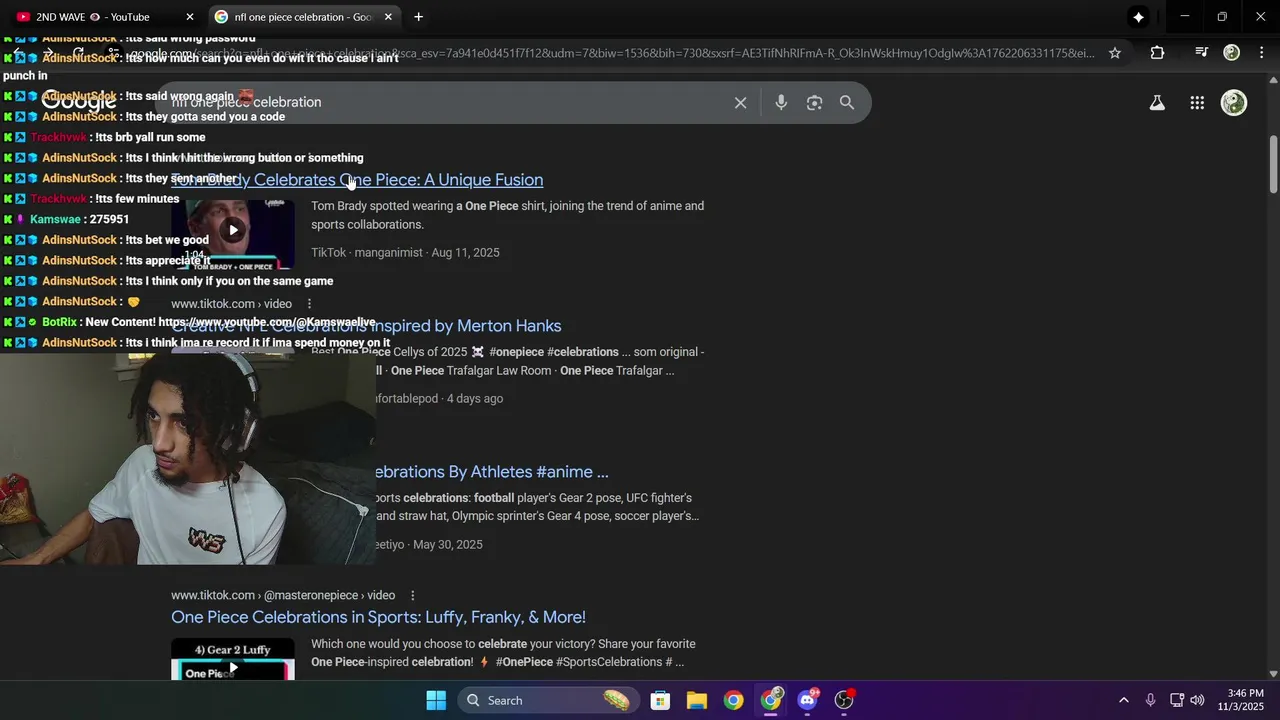Viewport: 1280px width, 720px height.
Task: Click the Google logo
Action: coord(79,102)
